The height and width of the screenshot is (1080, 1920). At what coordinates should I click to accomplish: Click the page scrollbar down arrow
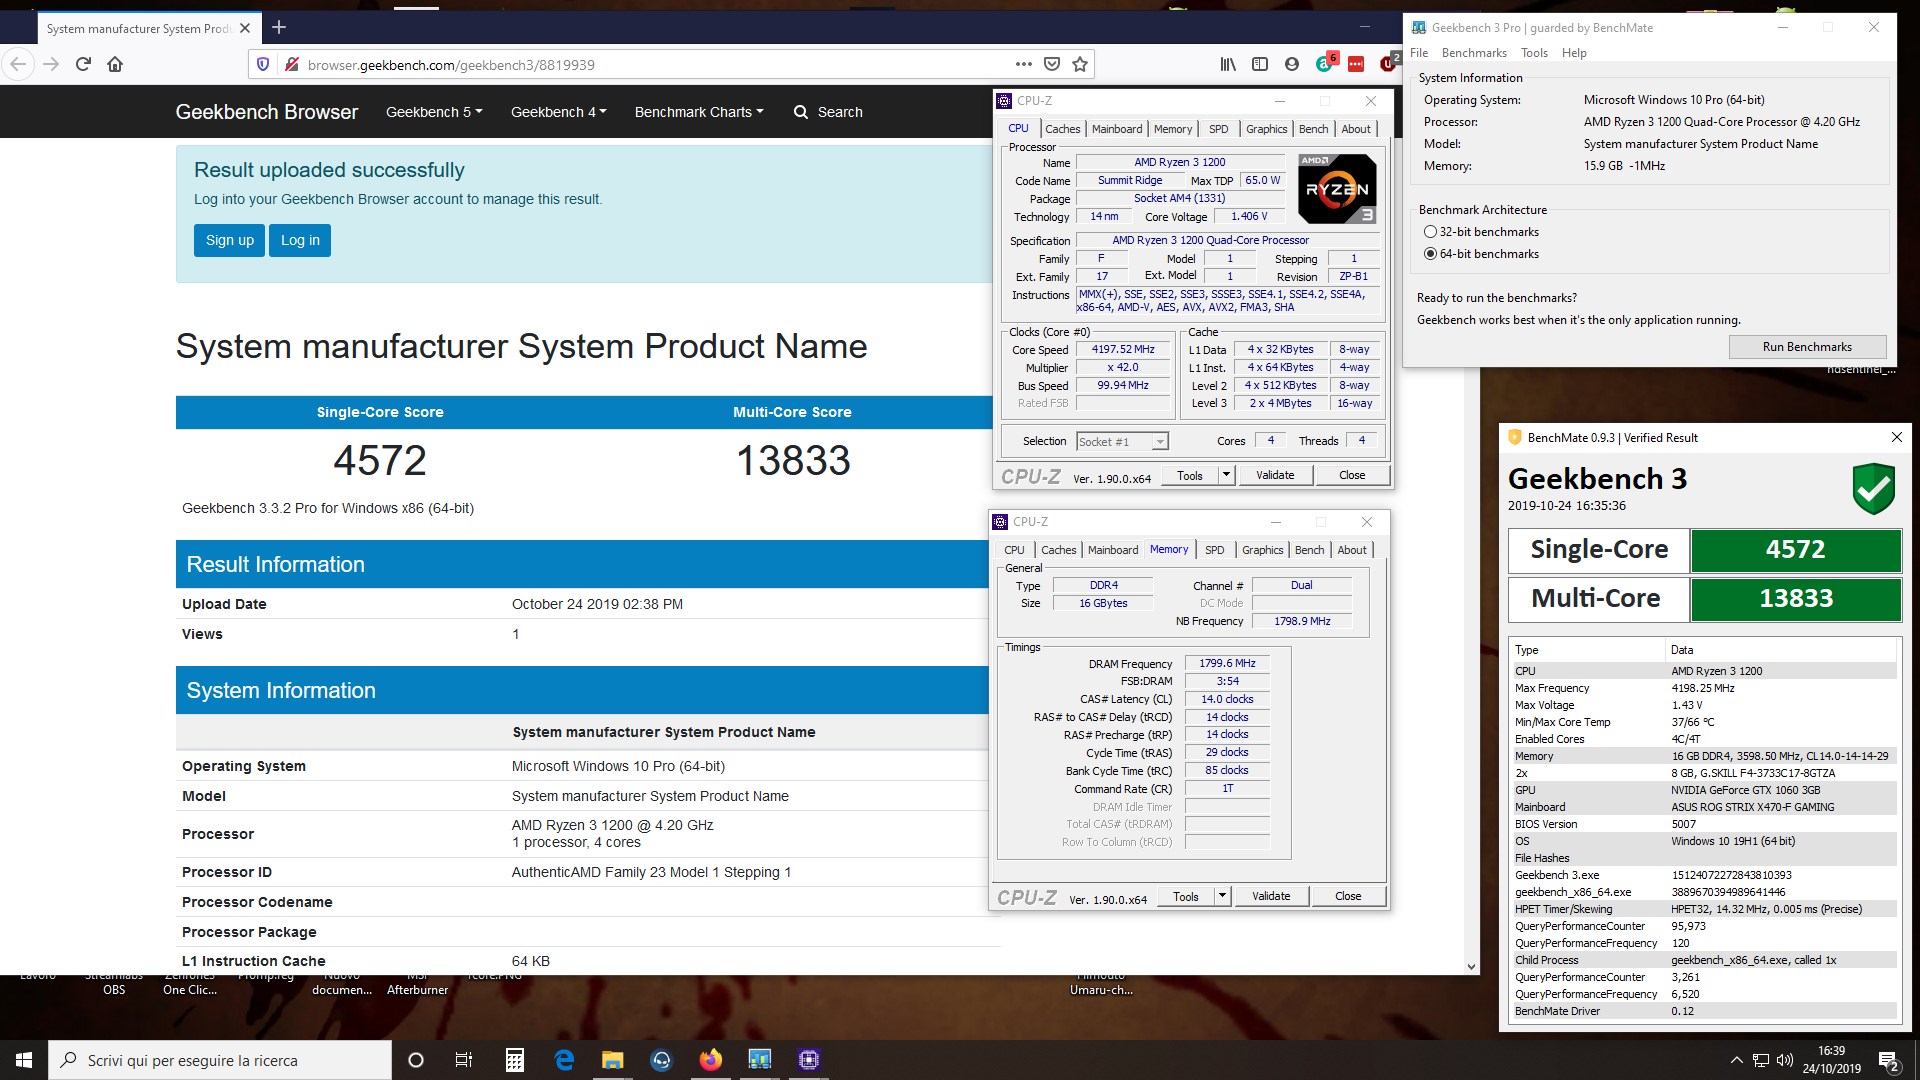pos(1471,966)
